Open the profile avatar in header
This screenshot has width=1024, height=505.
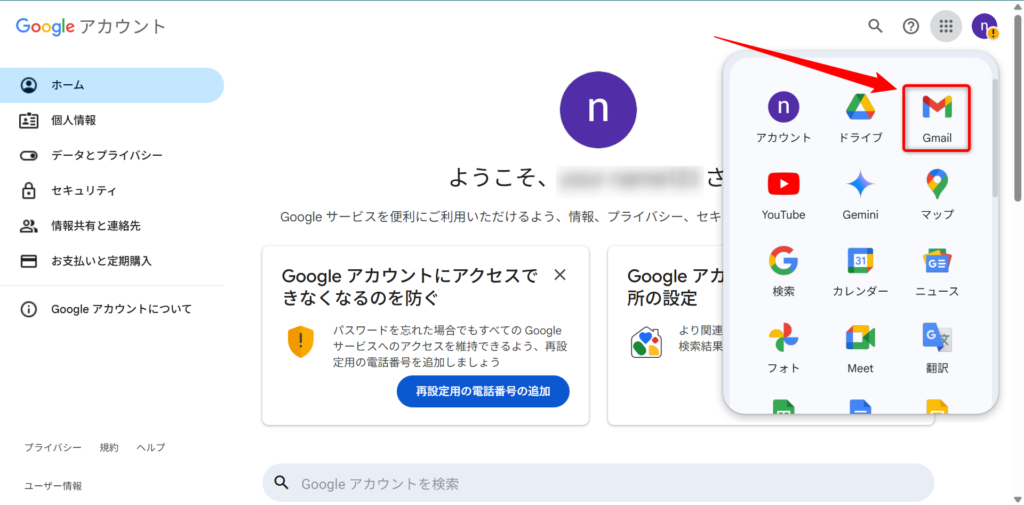click(984, 26)
